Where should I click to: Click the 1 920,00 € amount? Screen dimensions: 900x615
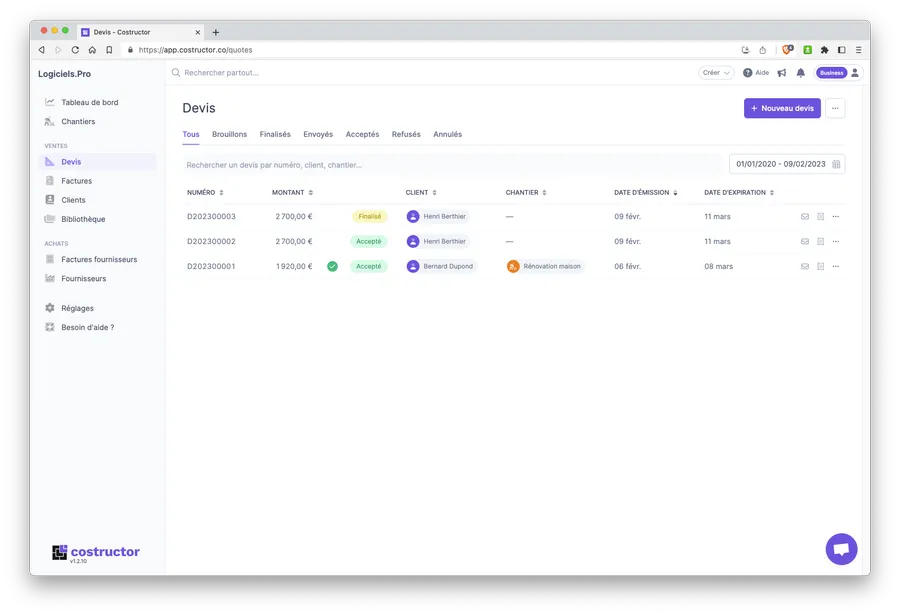pyautogui.click(x=294, y=266)
